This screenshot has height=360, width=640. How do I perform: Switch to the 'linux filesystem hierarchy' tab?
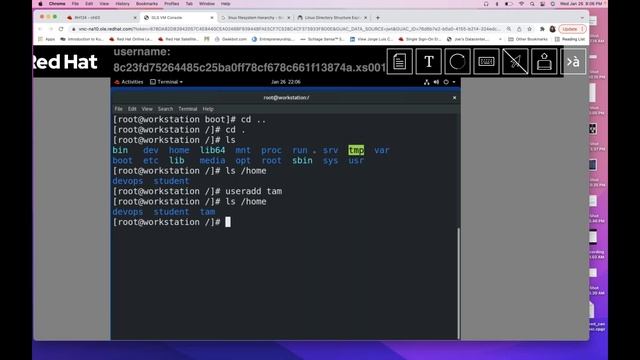[x=255, y=18]
